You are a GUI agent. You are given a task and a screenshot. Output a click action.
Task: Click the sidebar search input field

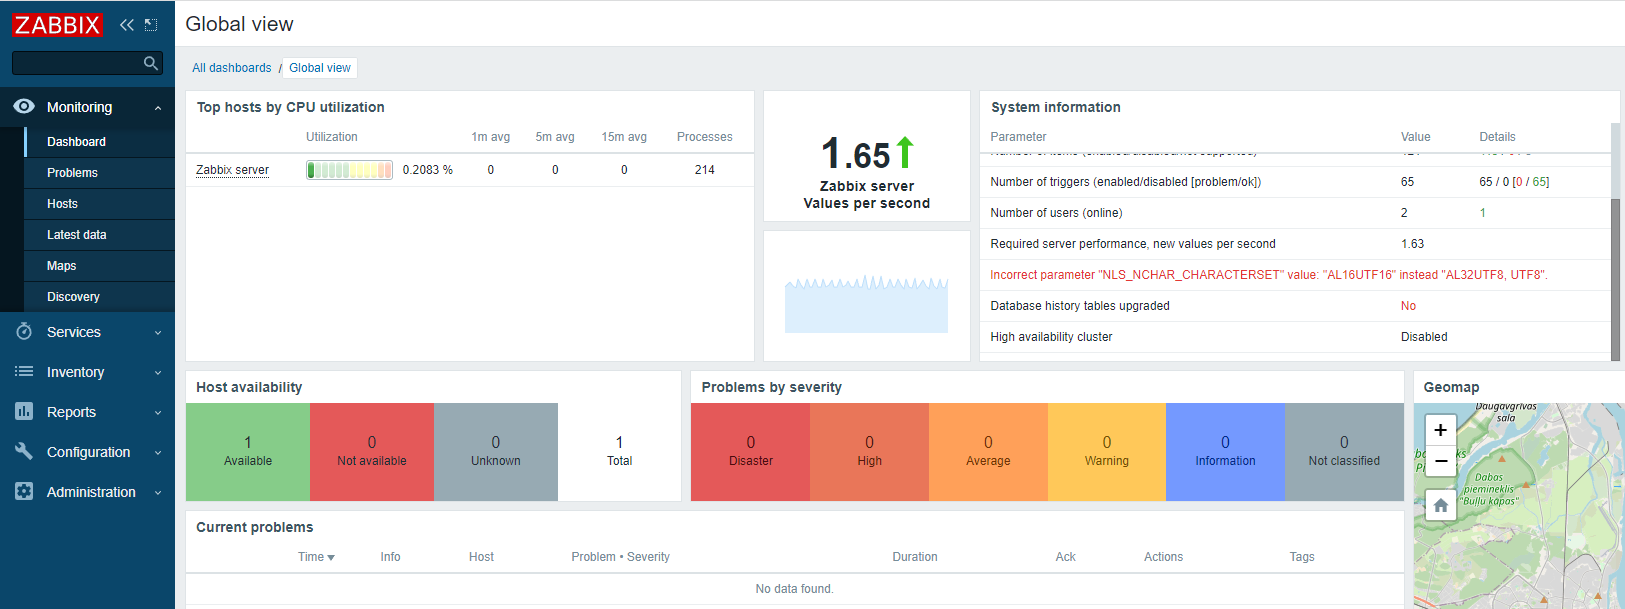point(76,63)
